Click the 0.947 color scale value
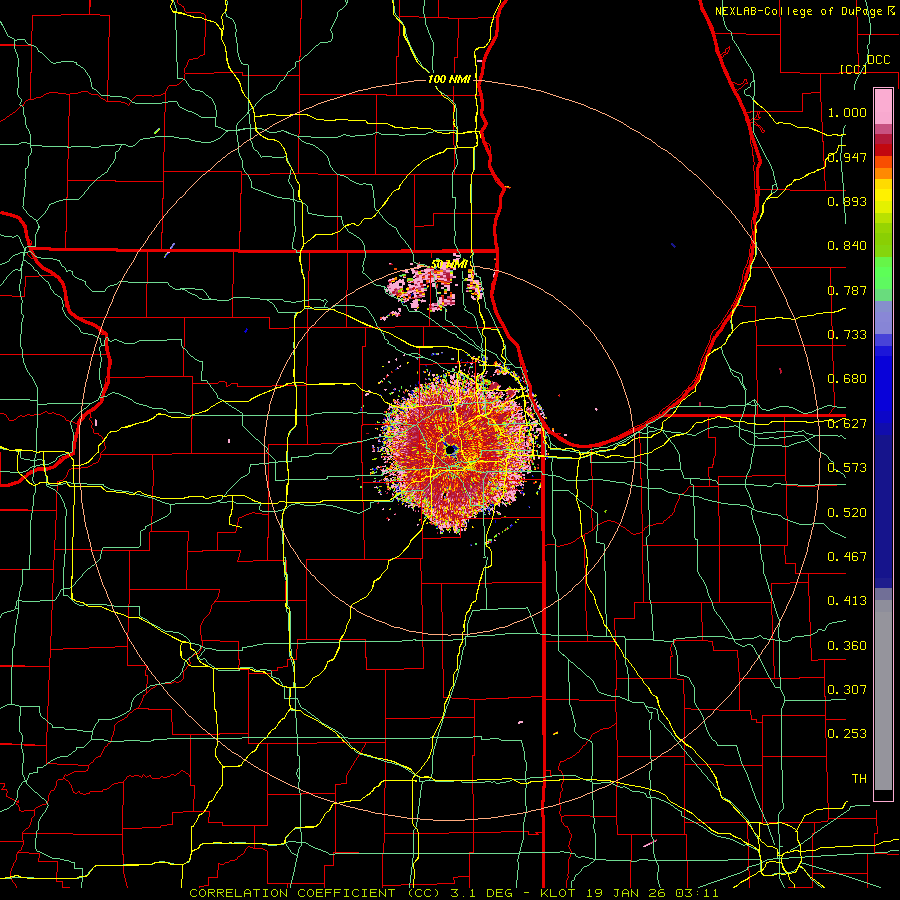This screenshot has width=900, height=900. [847, 157]
